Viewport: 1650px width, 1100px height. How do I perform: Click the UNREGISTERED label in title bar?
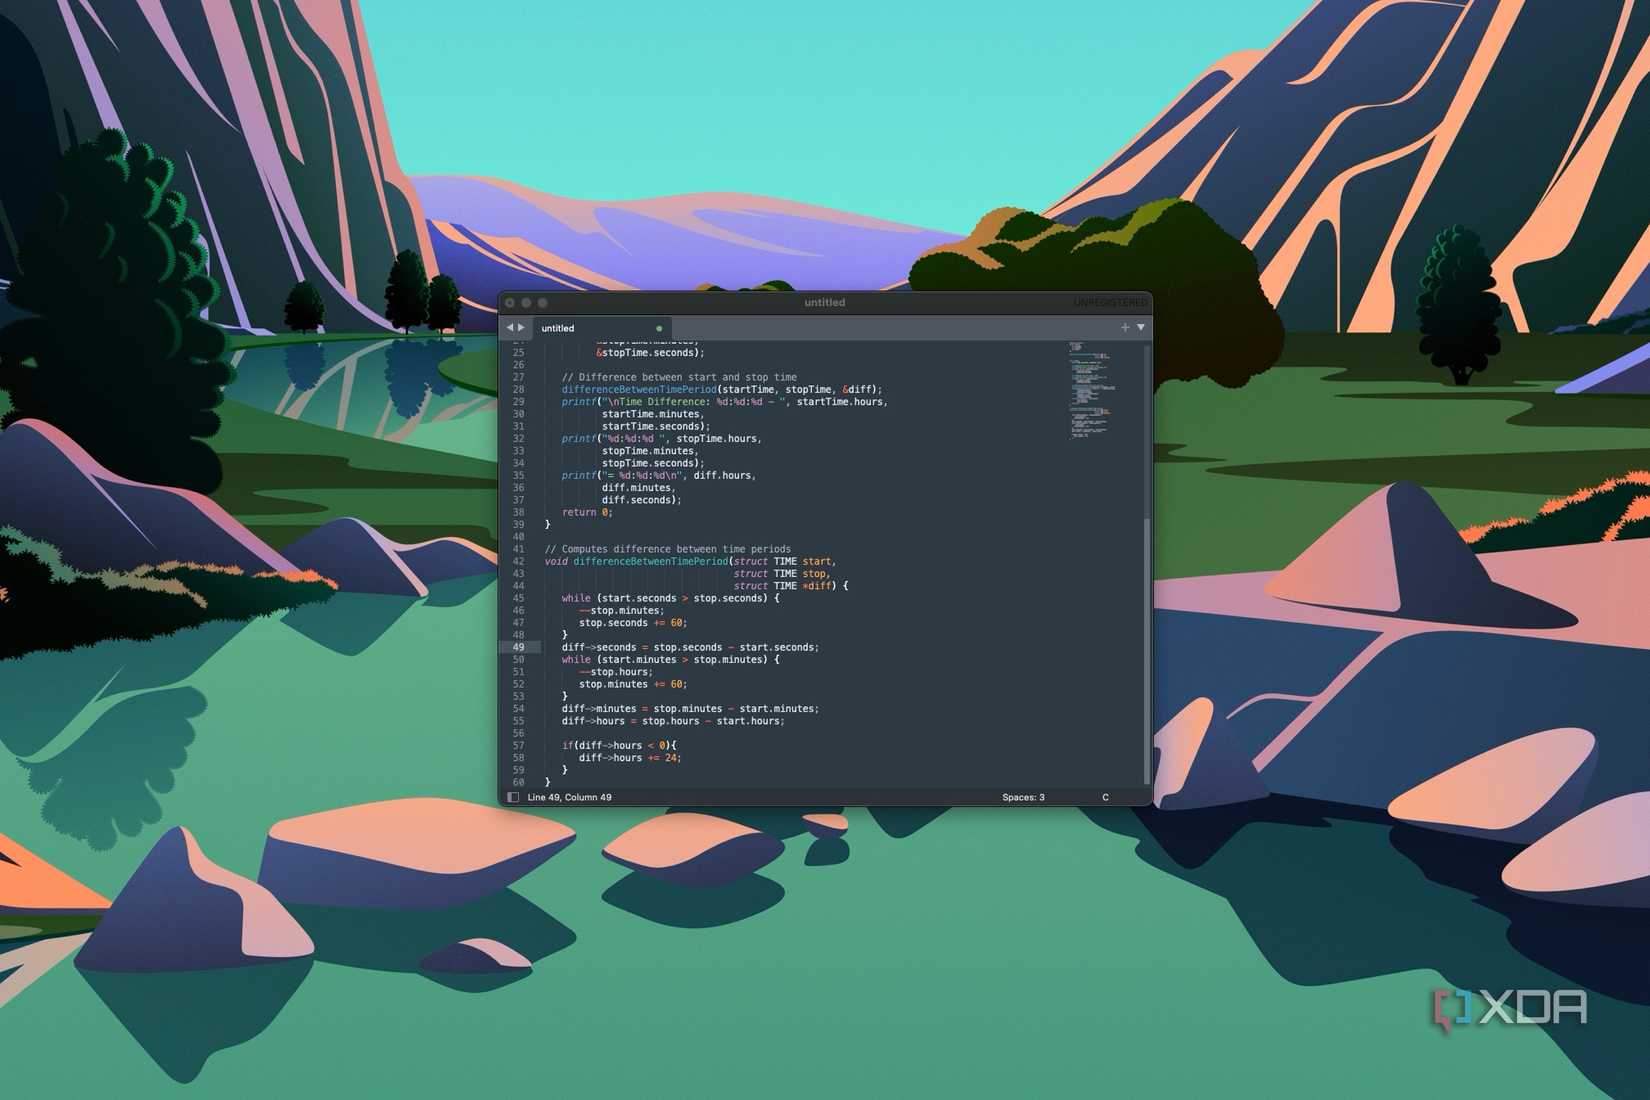1110,302
